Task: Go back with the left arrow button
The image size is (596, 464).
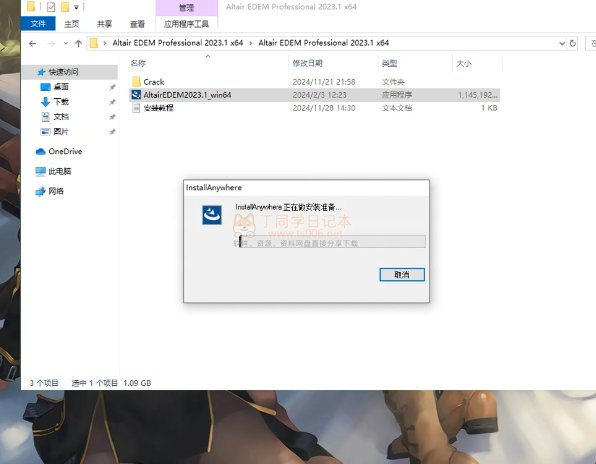Action: pyautogui.click(x=33, y=43)
